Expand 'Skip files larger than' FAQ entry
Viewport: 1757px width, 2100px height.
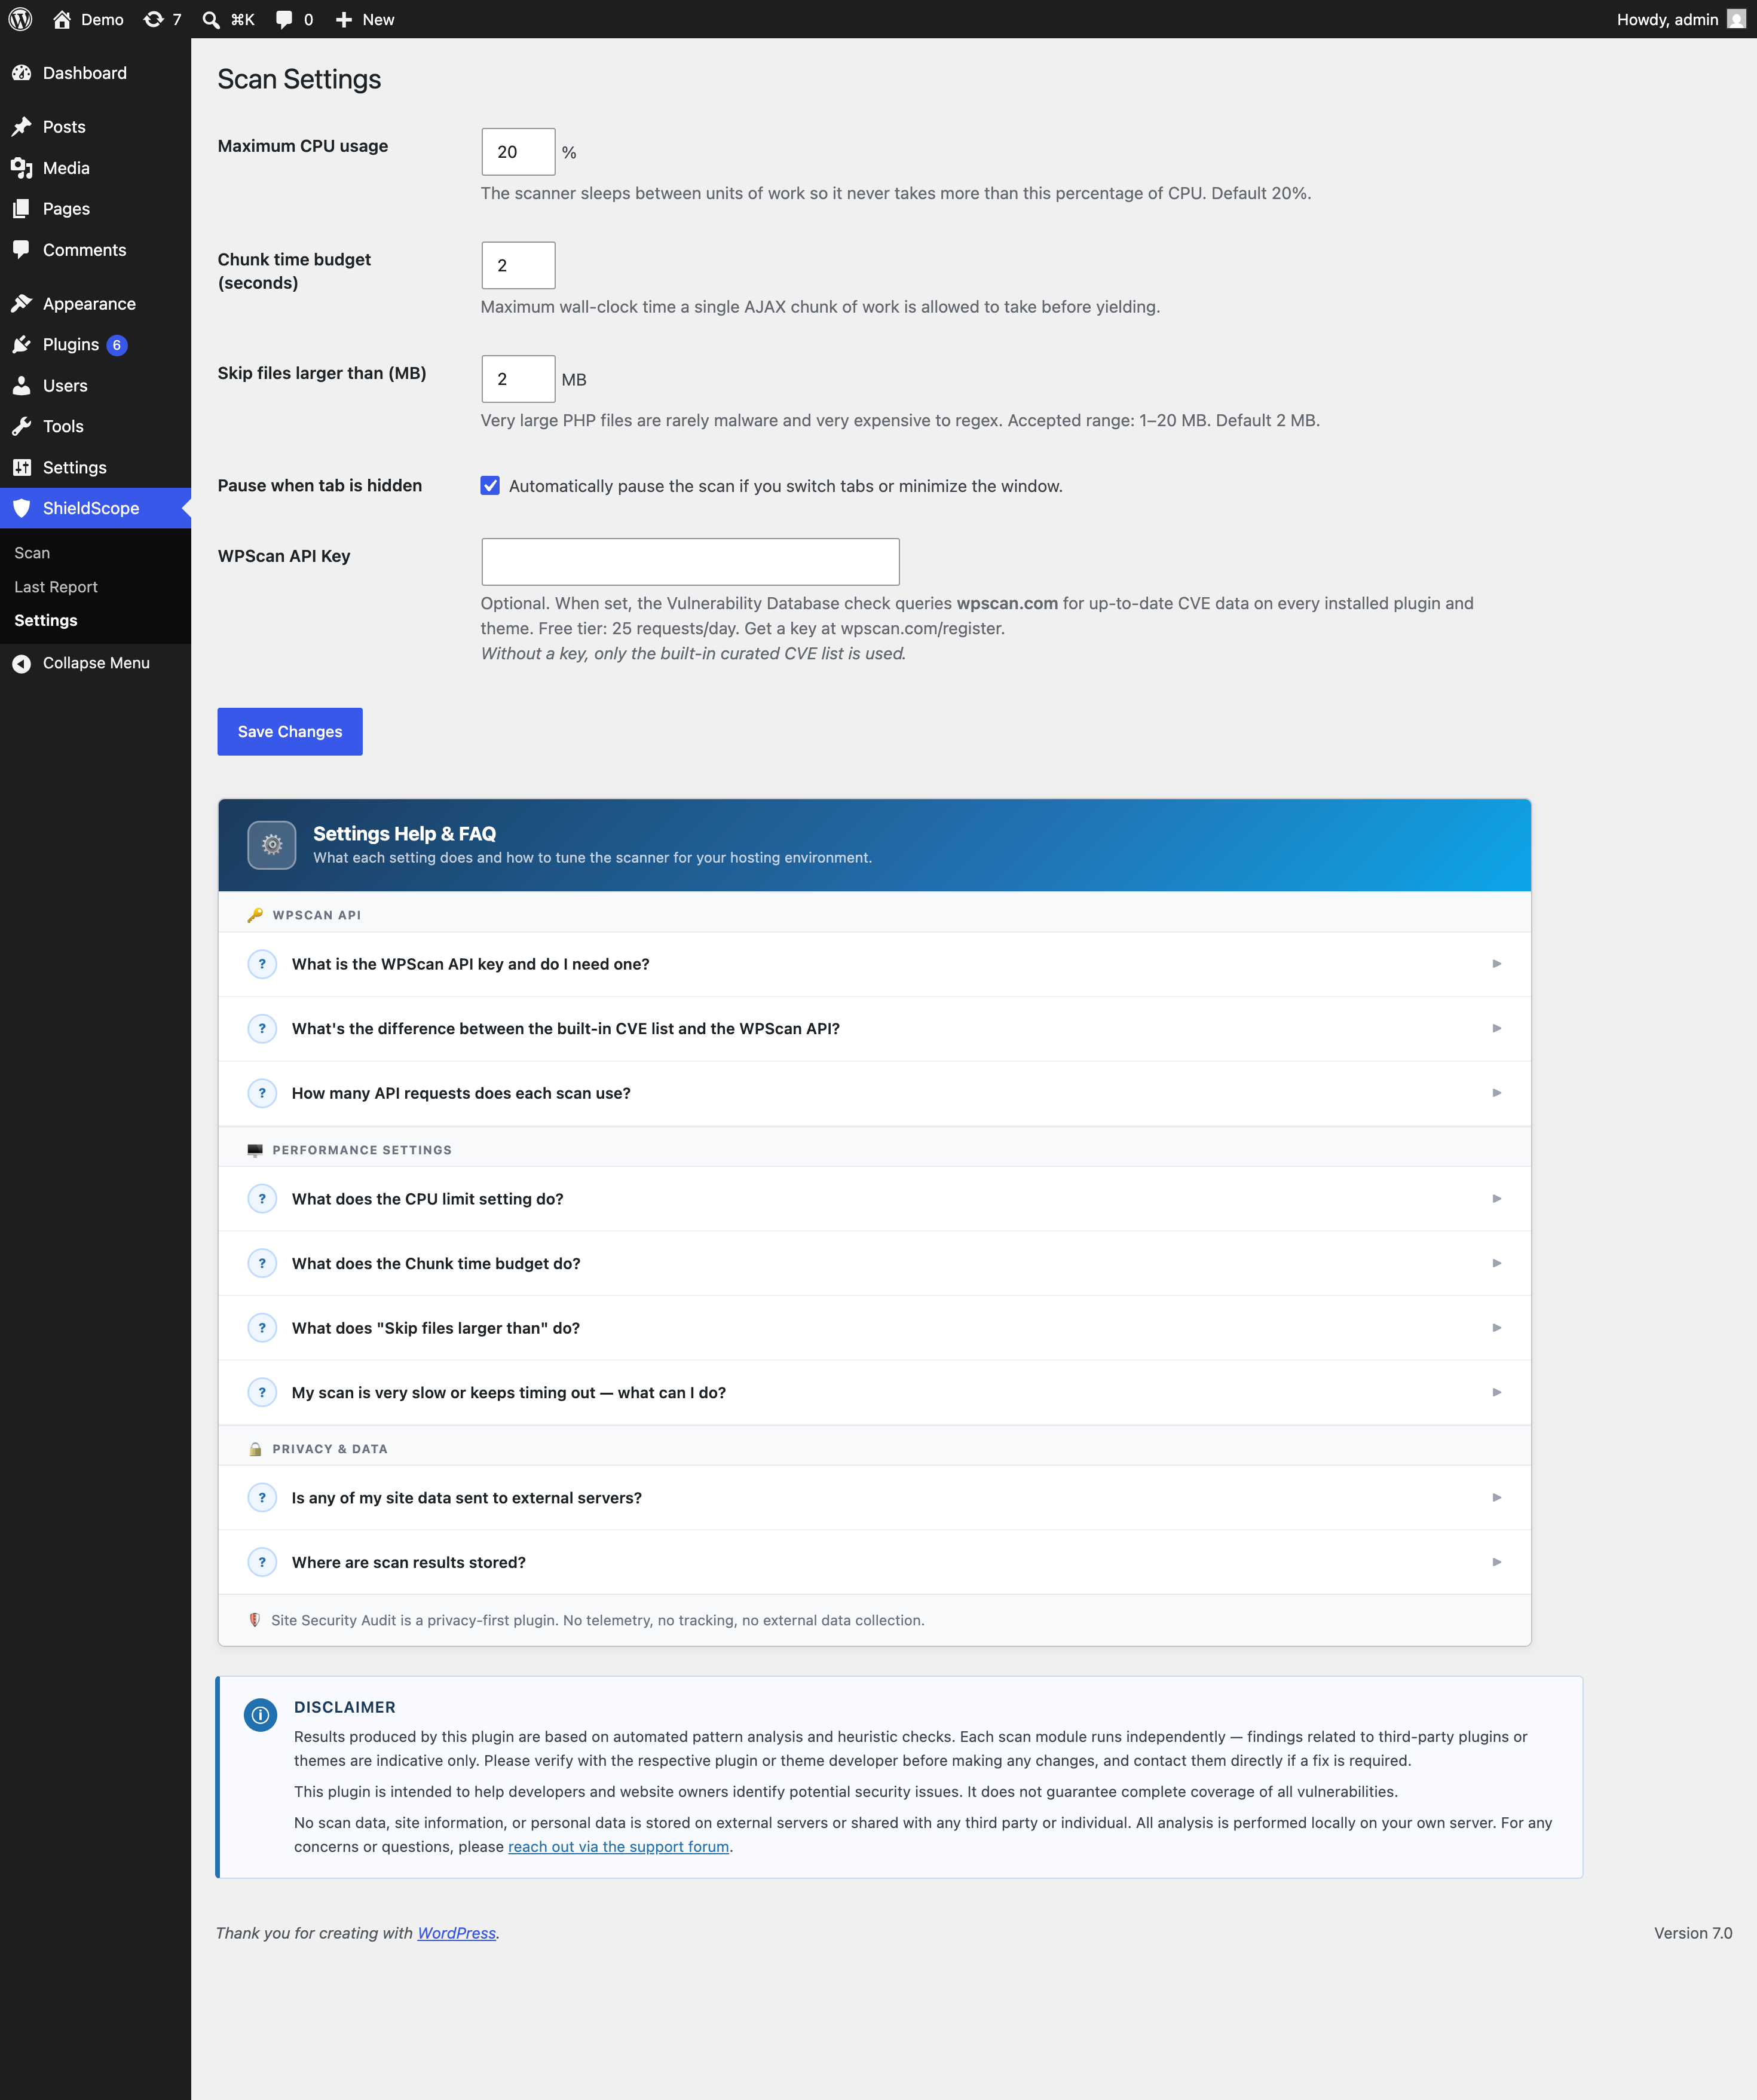874,1328
